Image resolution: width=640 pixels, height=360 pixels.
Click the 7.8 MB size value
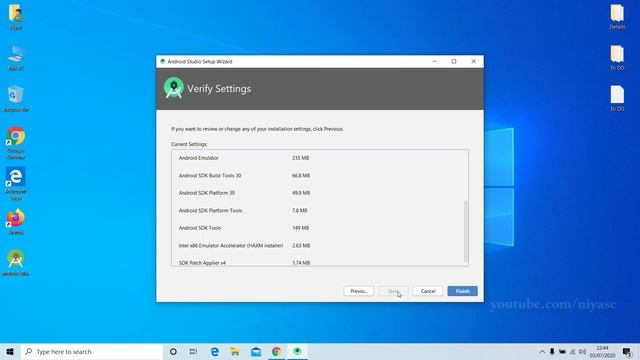[300, 211]
